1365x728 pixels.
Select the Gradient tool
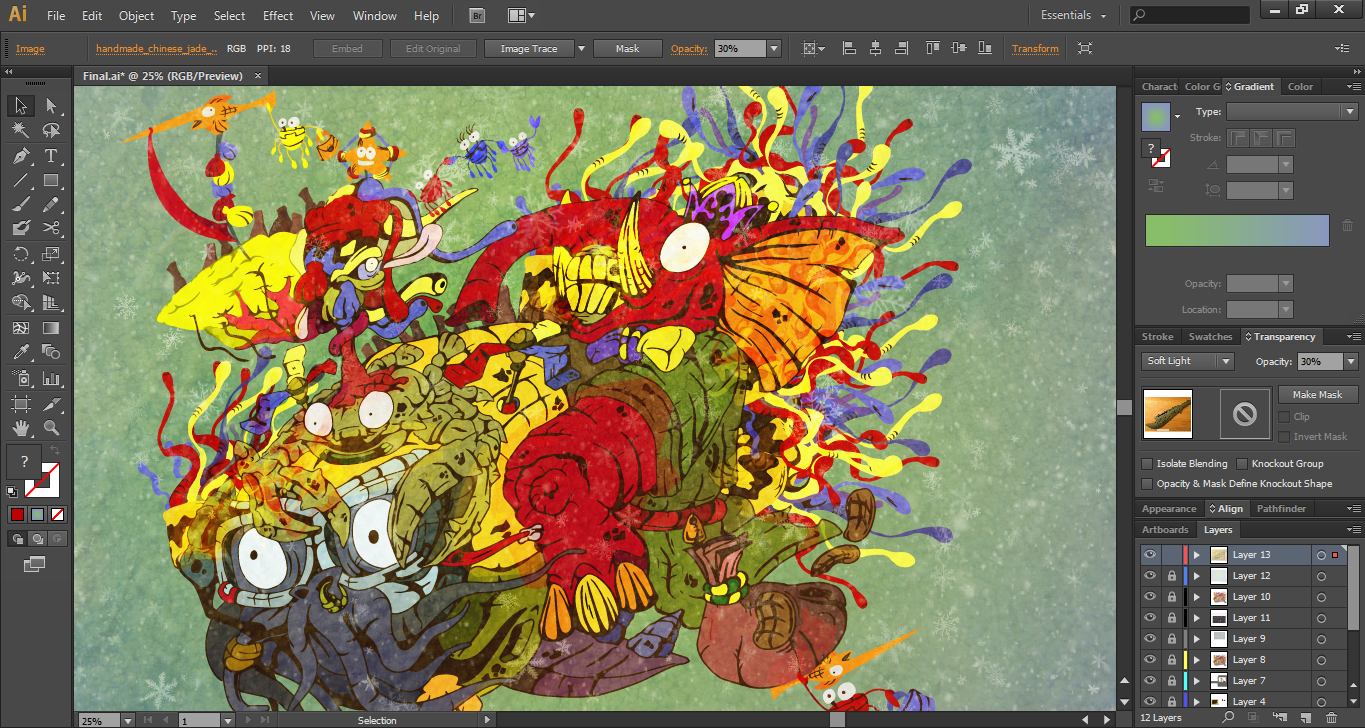click(x=51, y=328)
